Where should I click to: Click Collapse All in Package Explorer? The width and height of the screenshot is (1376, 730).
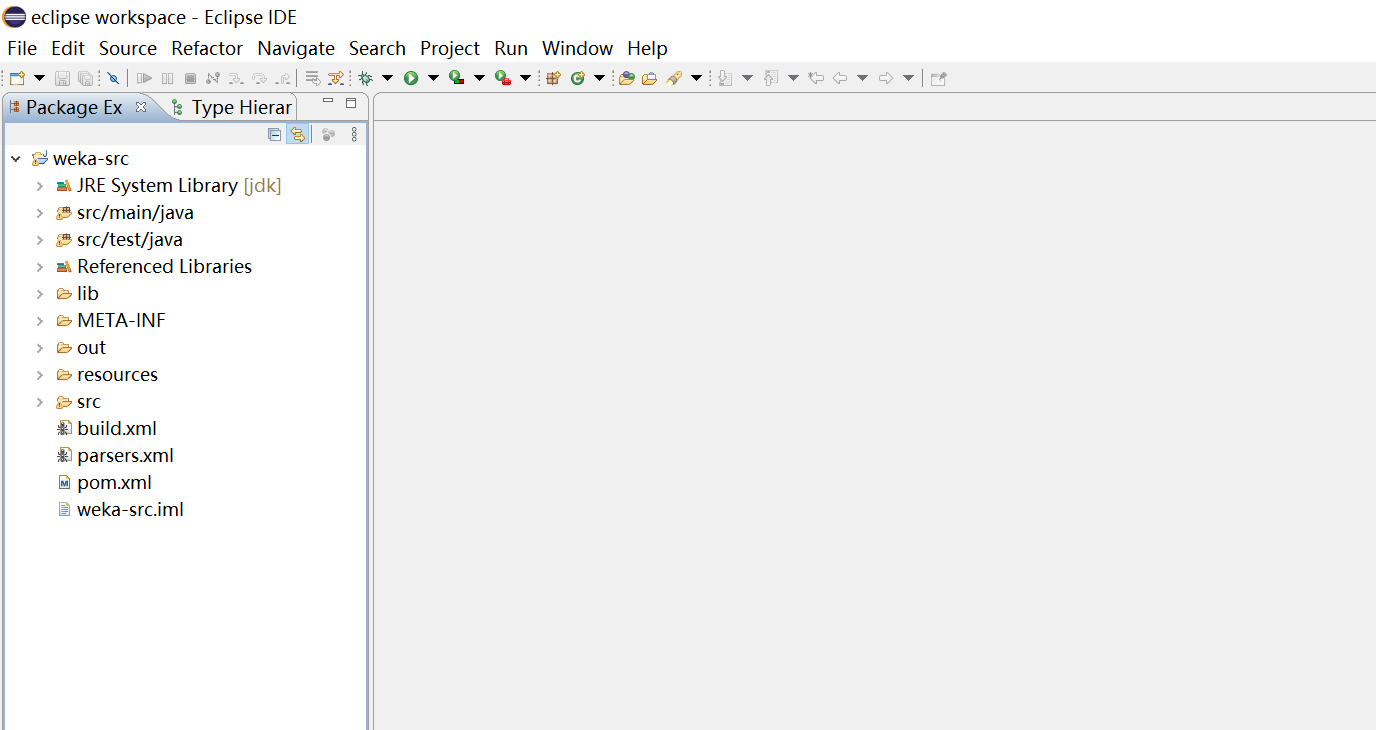click(275, 134)
